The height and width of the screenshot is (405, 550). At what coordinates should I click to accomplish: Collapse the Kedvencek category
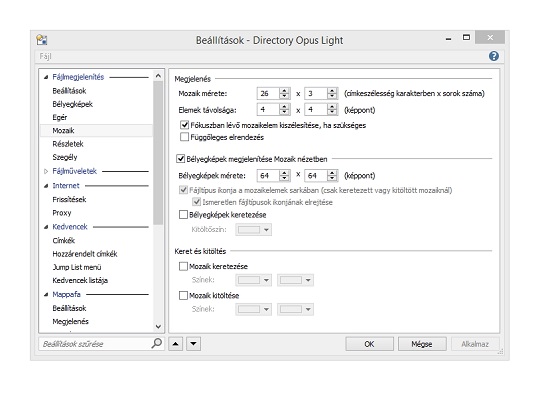point(46,227)
